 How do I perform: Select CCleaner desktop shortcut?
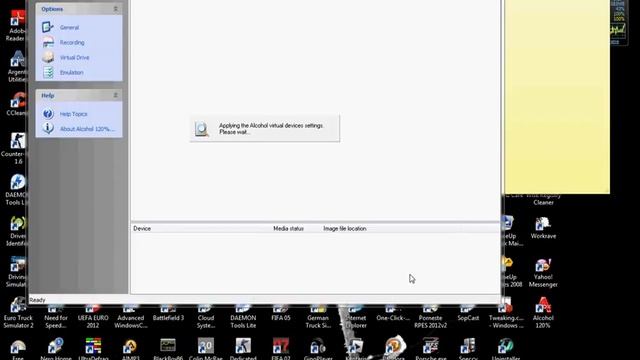[x=17, y=104]
